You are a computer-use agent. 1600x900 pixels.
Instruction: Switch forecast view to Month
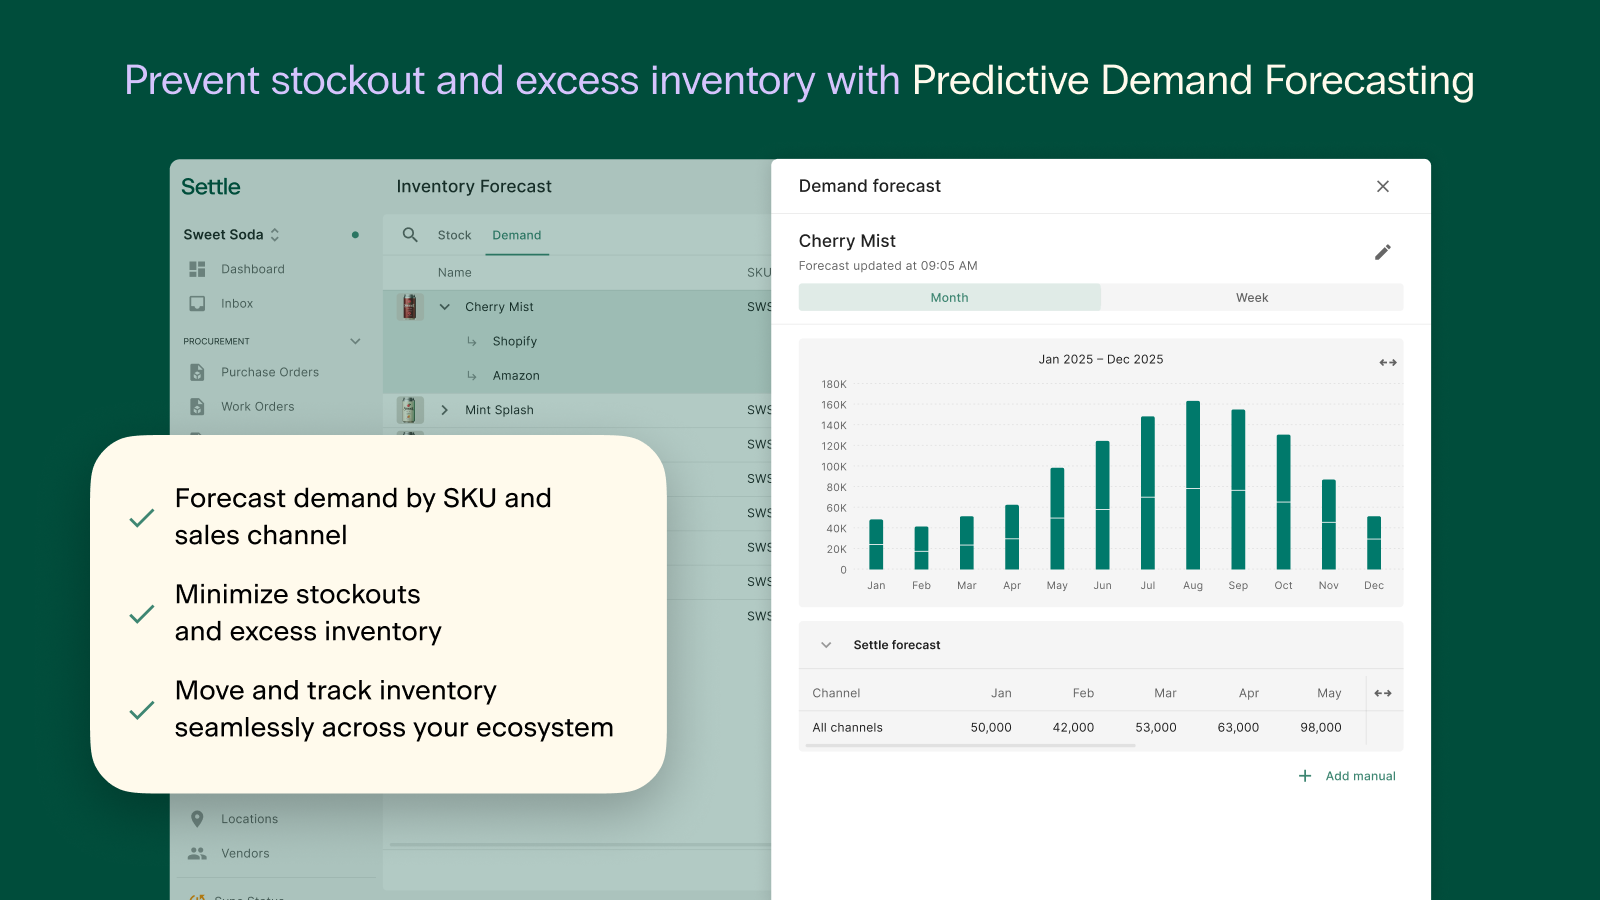point(949,297)
